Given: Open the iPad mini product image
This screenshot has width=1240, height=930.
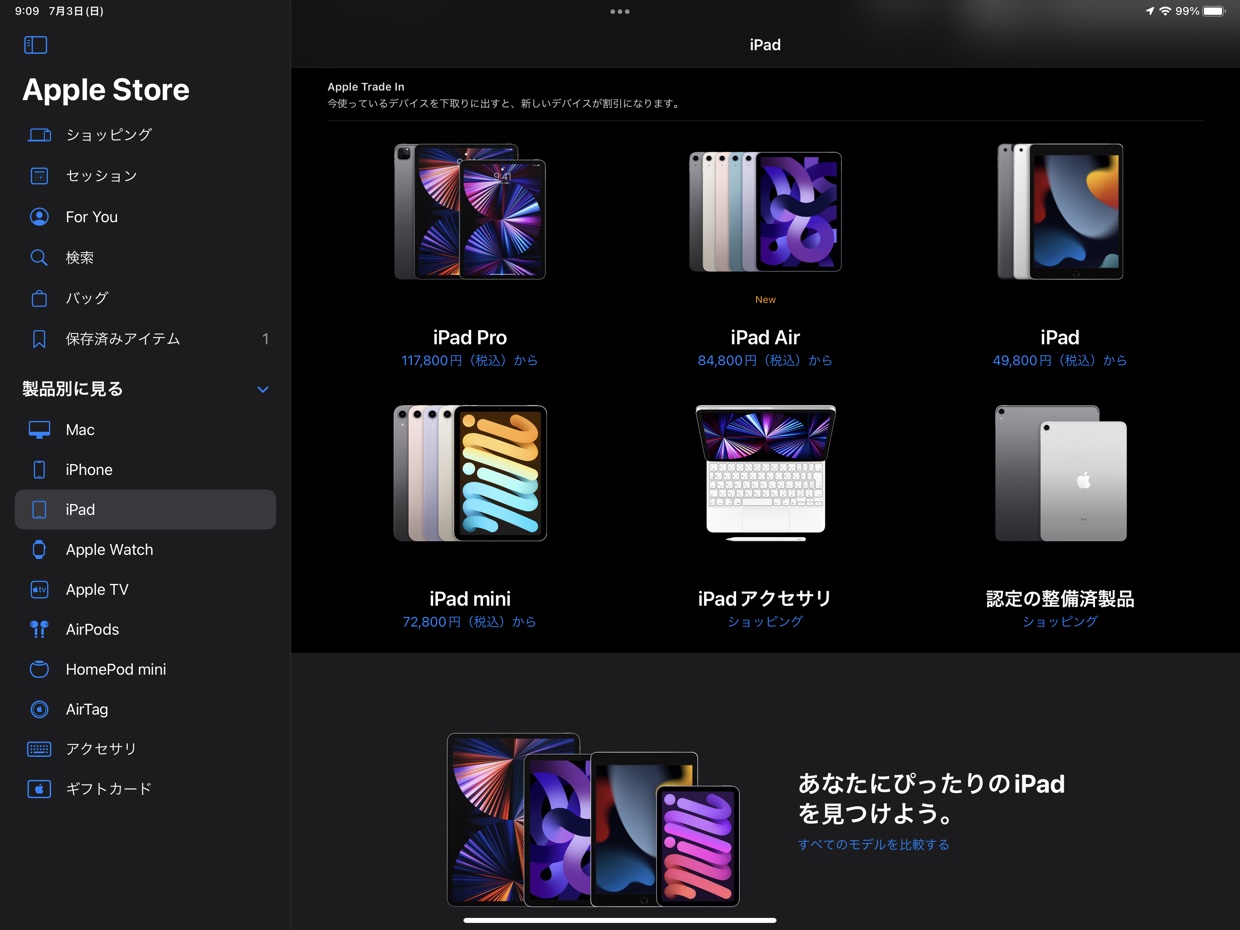Looking at the screenshot, I should pyautogui.click(x=470, y=473).
